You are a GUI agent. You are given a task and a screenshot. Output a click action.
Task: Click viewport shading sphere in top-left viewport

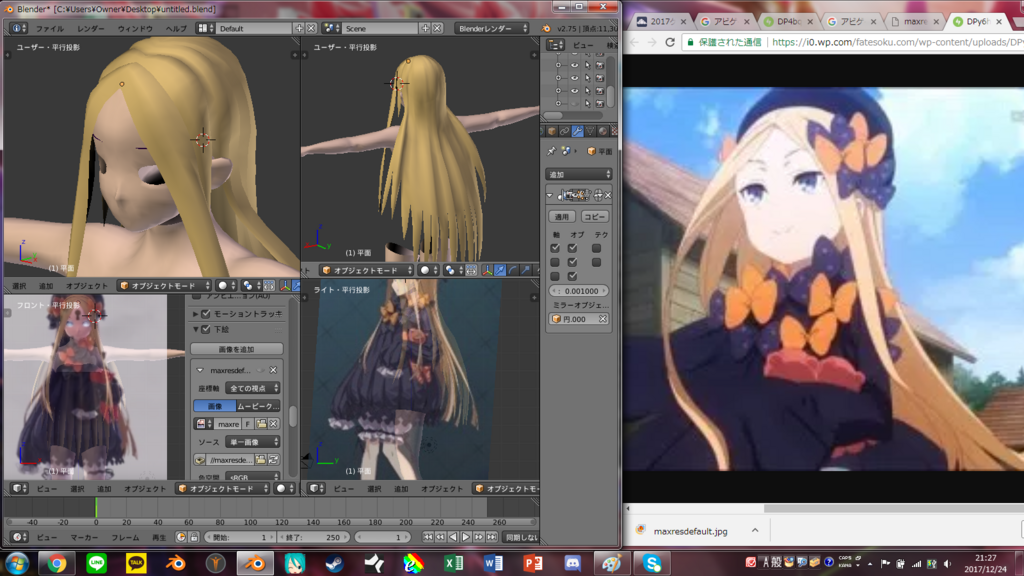point(227,285)
